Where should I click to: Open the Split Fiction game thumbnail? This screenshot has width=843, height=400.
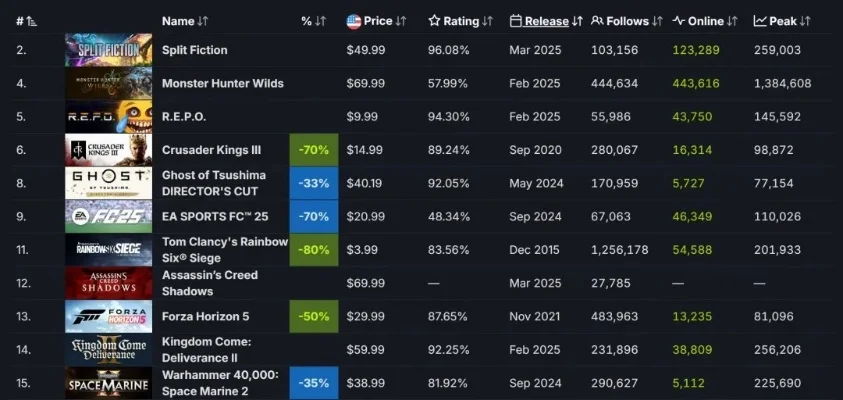(x=108, y=50)
